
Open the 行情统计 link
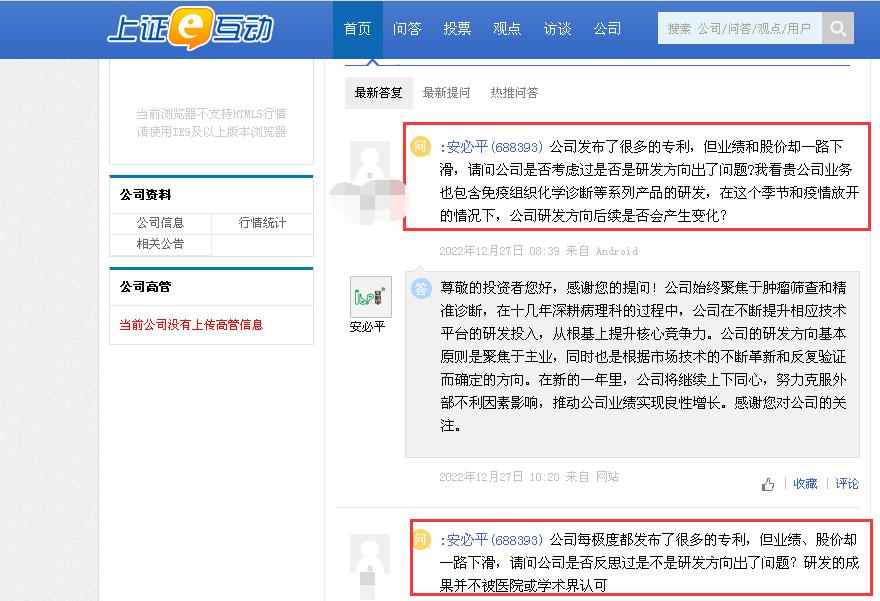pyautogui.click(x=262, y=223)
